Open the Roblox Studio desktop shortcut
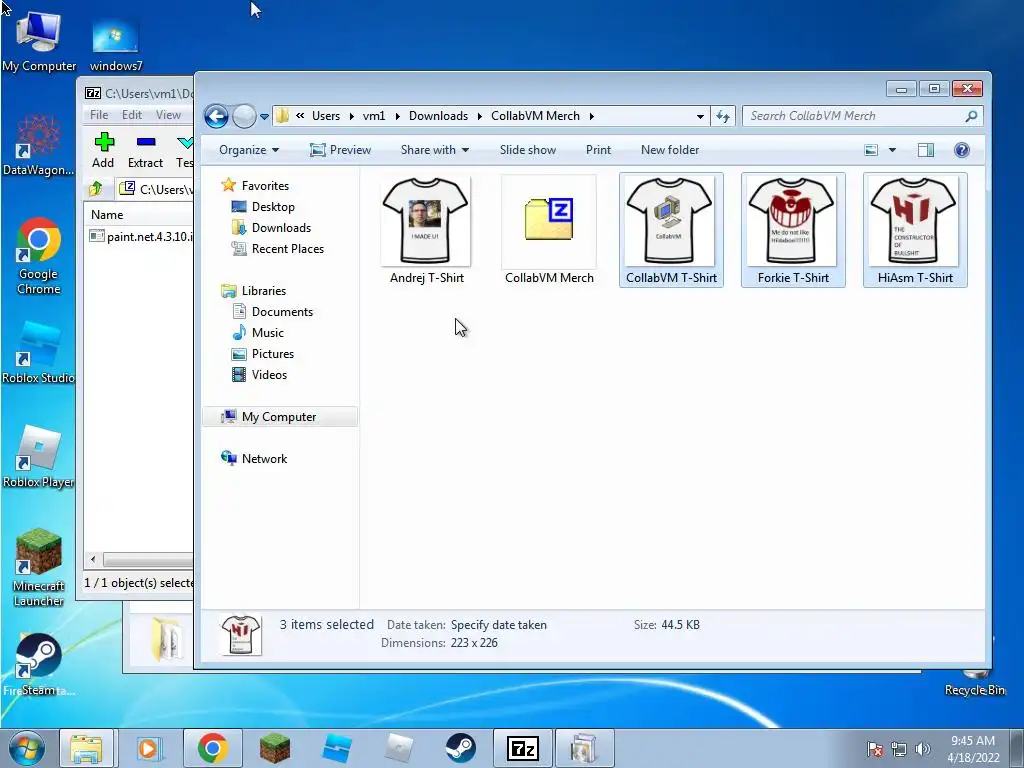The height and width of the screenshot is (768, 1024). tap(39, 353)
